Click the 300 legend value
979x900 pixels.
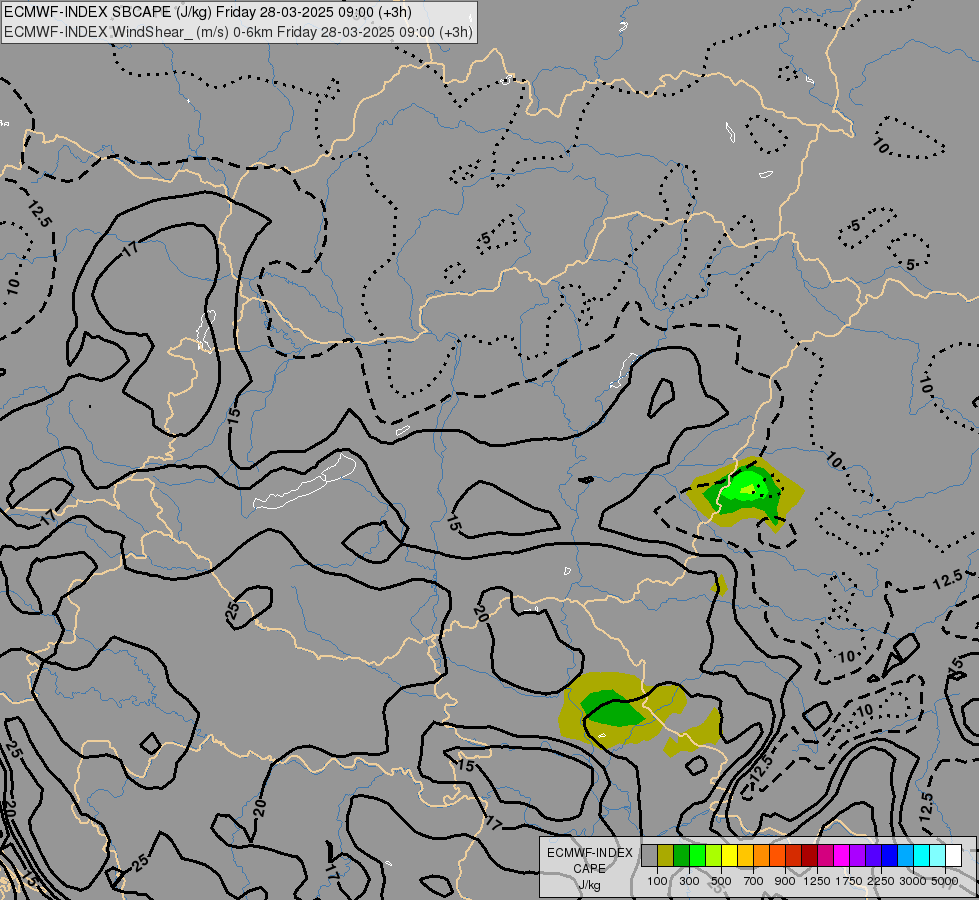(689, 881)
